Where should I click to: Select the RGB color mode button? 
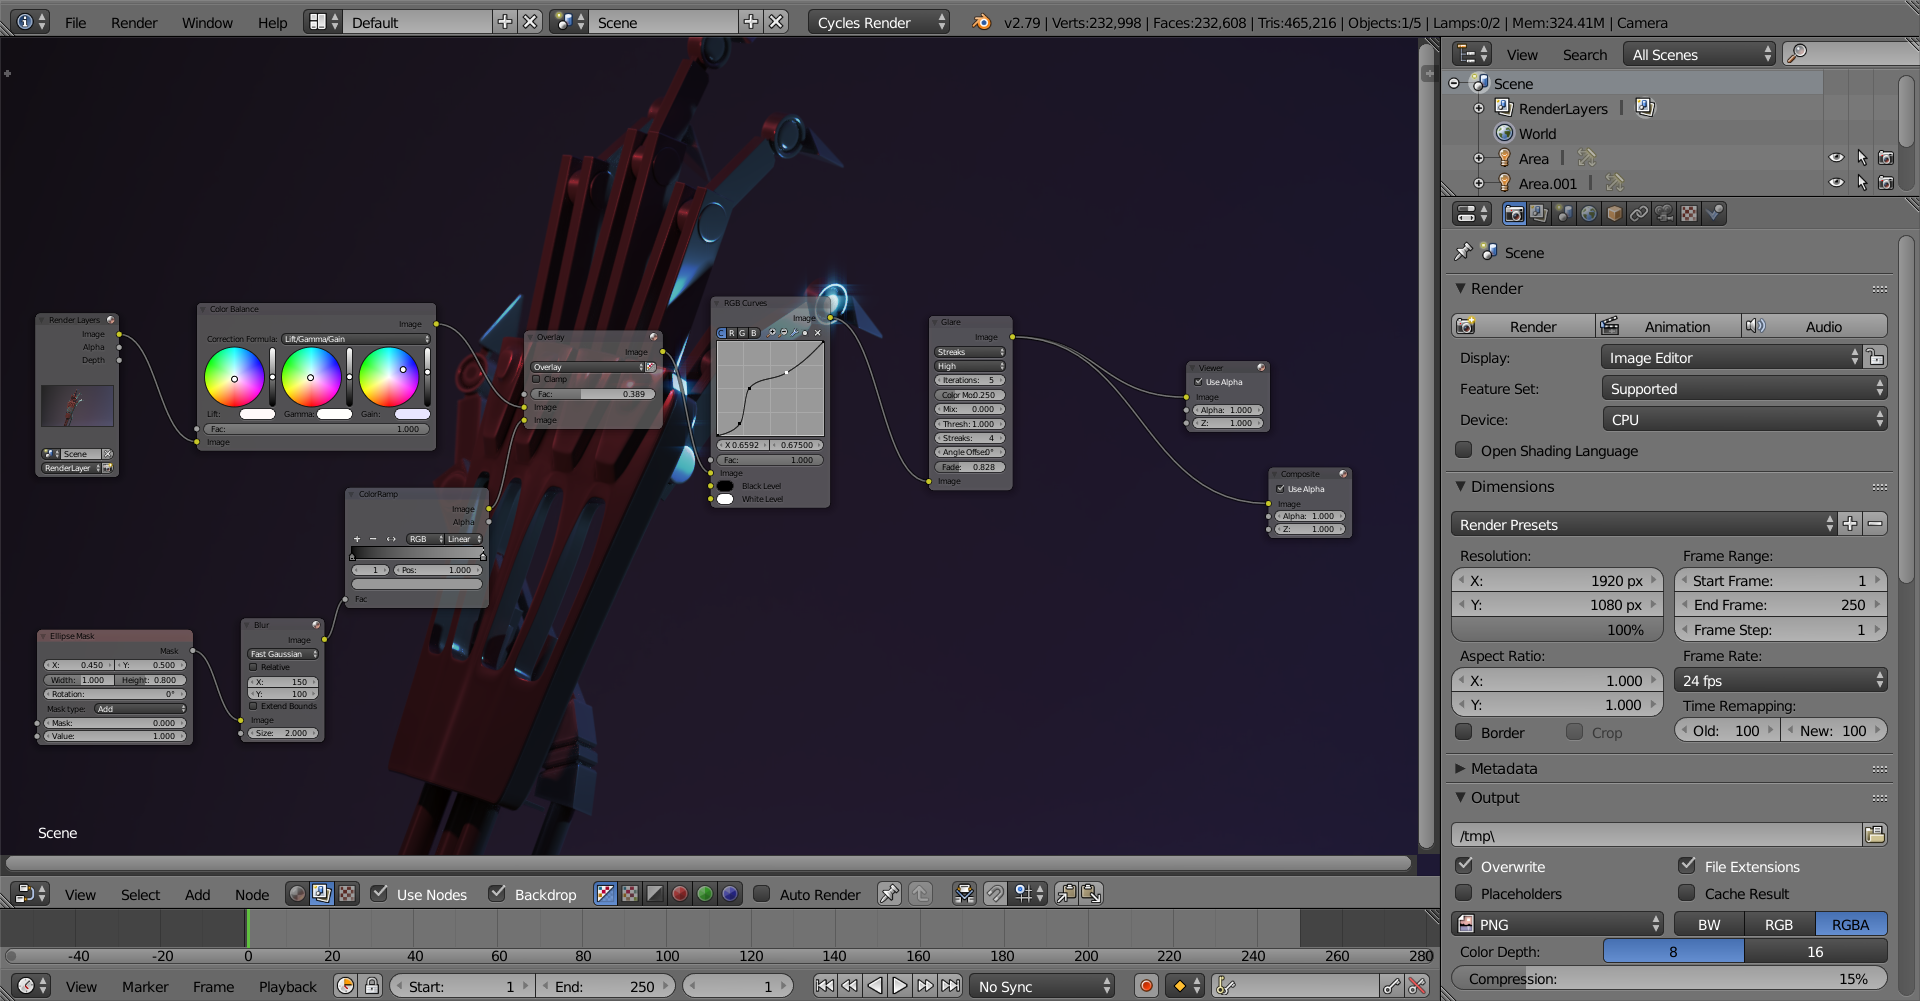tap(1778, 924)
